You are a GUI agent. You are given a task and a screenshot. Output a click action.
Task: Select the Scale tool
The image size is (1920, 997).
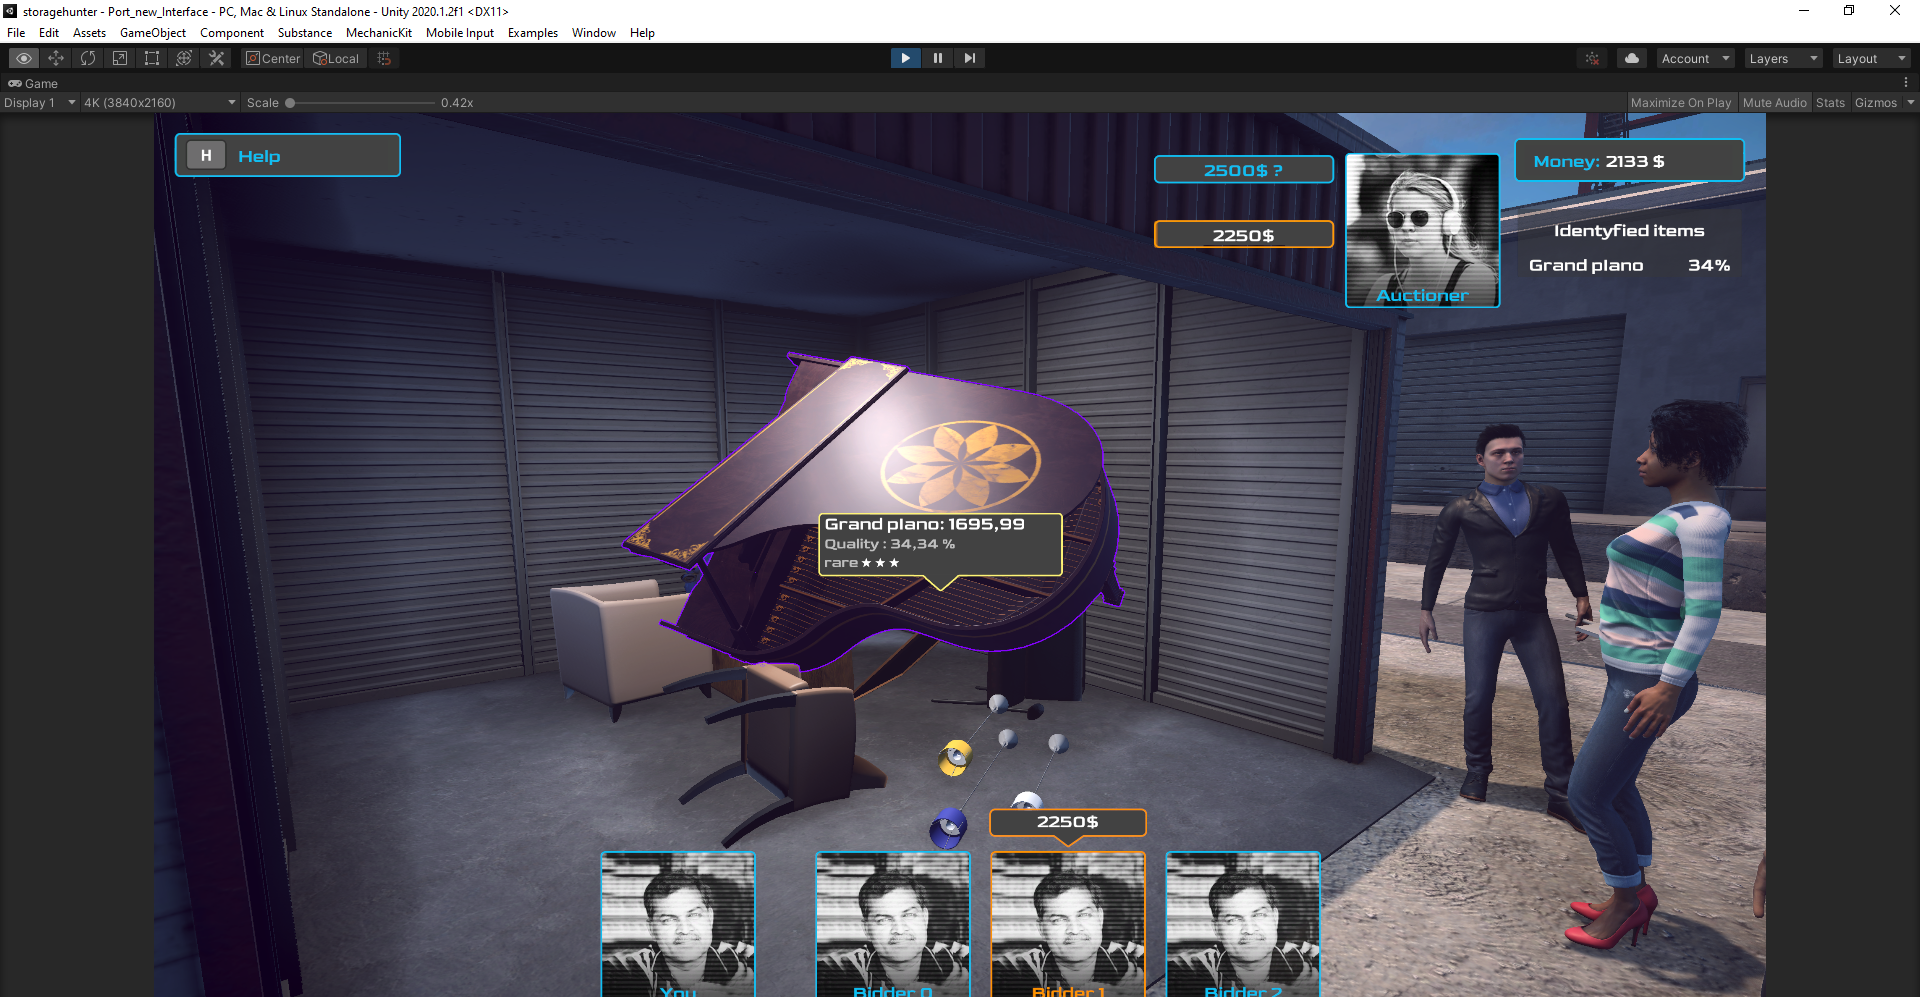pos(120,58)
